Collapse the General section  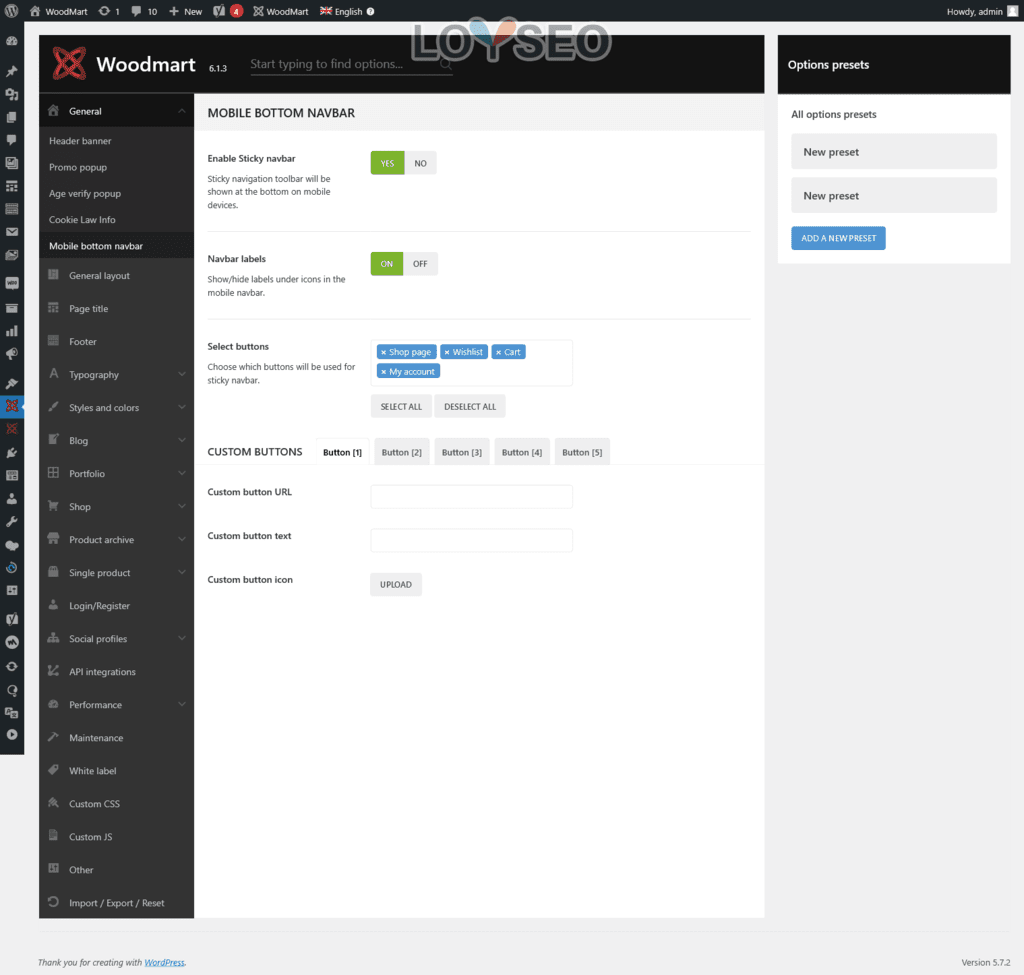coord(182,111)
